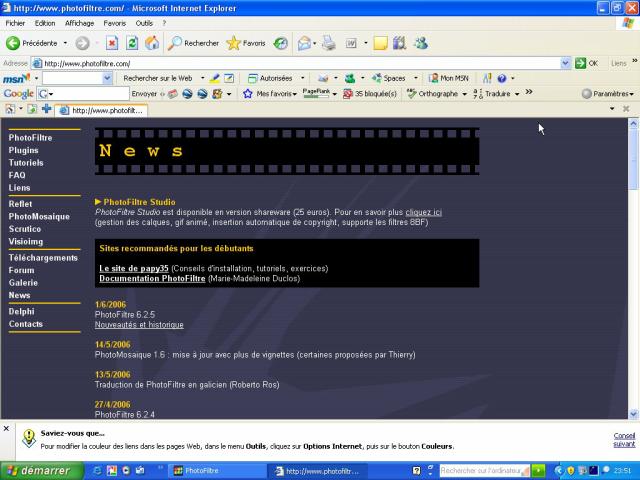Open the Fichier menu
The height and width of the screenshot is (480, 640).
[x=15, y=23]
